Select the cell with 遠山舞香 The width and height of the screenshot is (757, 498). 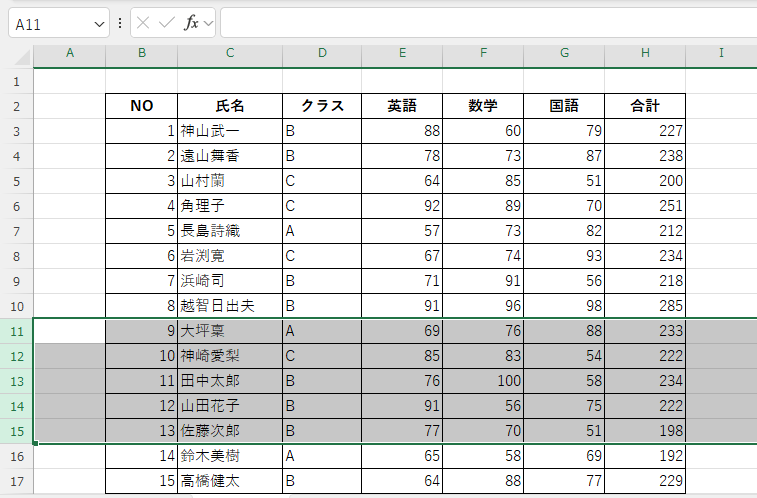pyautogui.click(x=230, y=156)
